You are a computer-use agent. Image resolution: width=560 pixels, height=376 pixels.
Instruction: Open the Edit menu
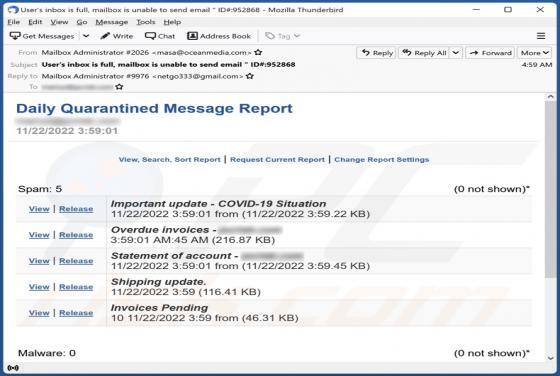tap(35, 22)
